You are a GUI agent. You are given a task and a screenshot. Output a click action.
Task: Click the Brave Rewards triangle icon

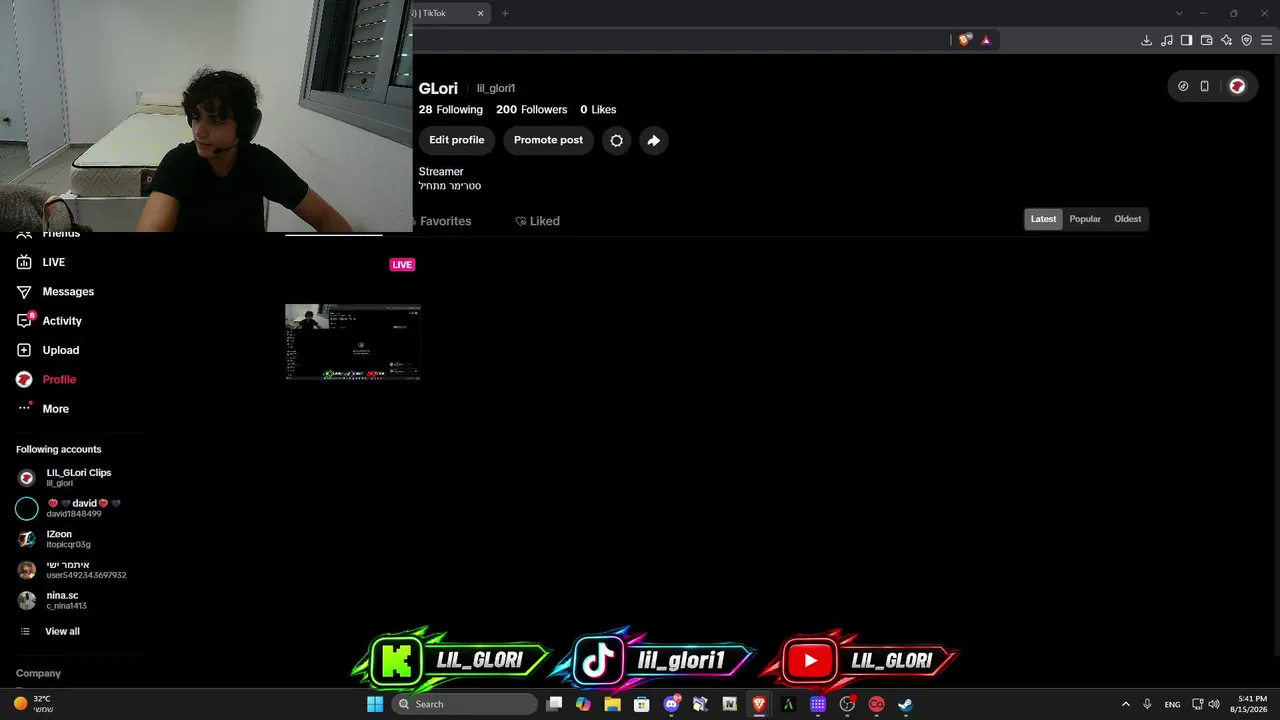coord(986,40)
